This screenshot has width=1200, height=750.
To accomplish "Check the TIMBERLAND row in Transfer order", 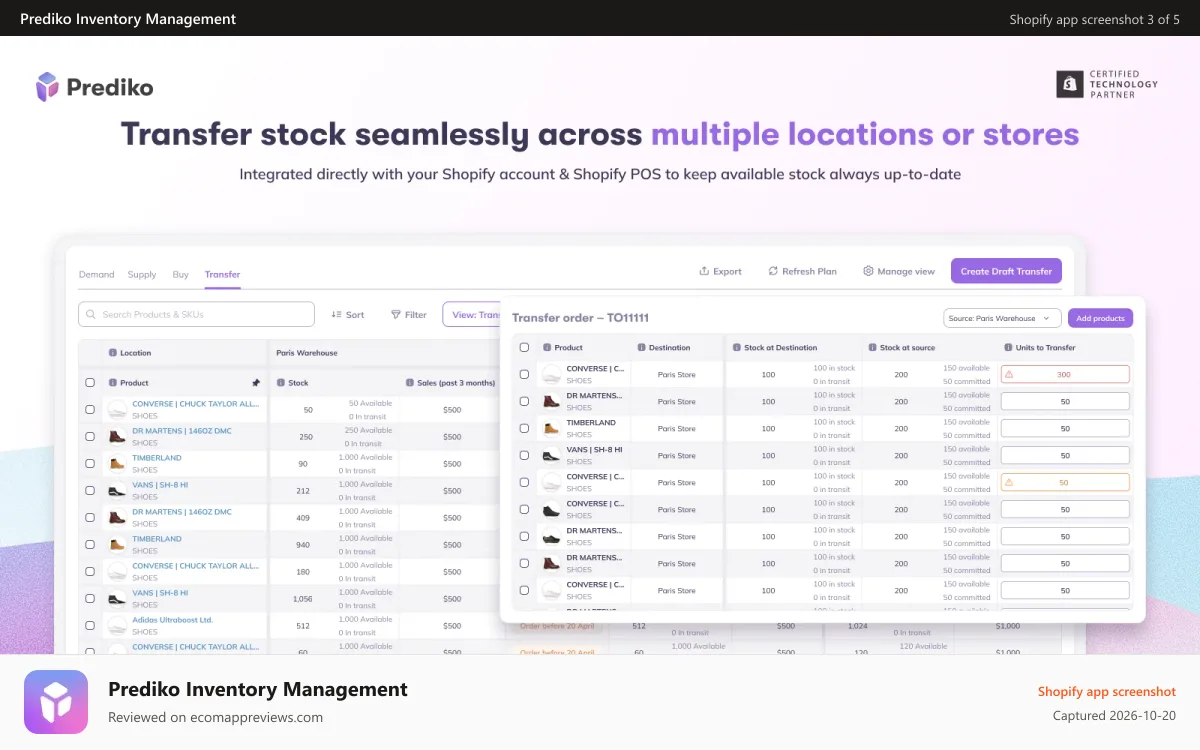I will pos(524,428).
